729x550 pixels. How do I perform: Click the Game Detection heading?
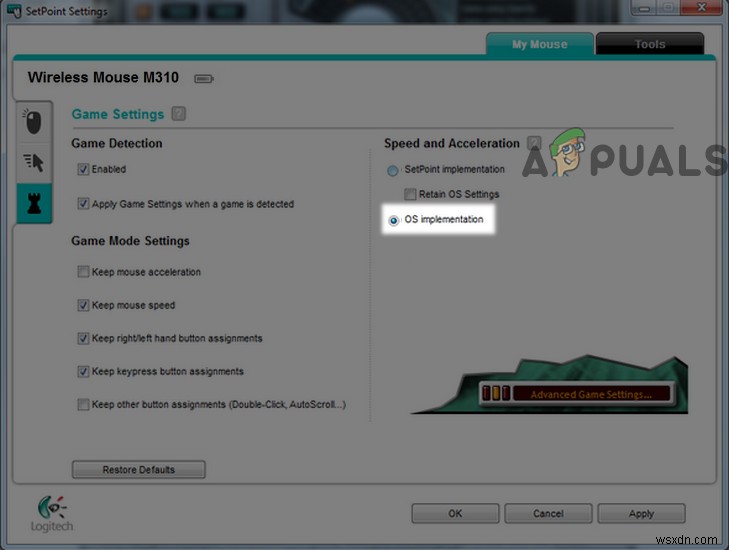tap(117, 143)
